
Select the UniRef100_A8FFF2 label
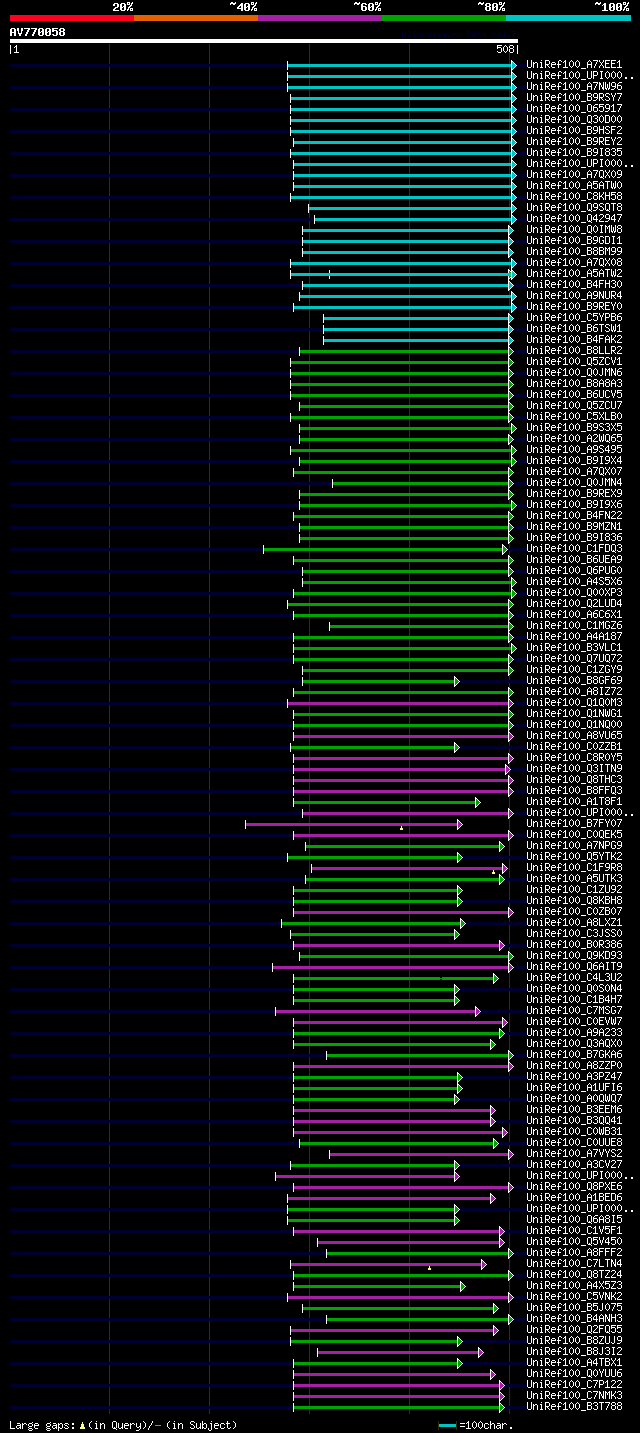point(575,1252)
